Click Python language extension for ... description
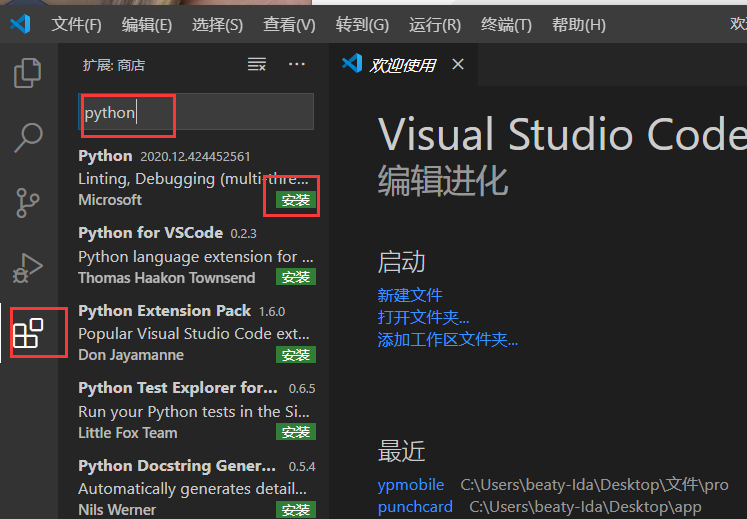This screenshot has height=519, width=747. [x=196, y=256]
